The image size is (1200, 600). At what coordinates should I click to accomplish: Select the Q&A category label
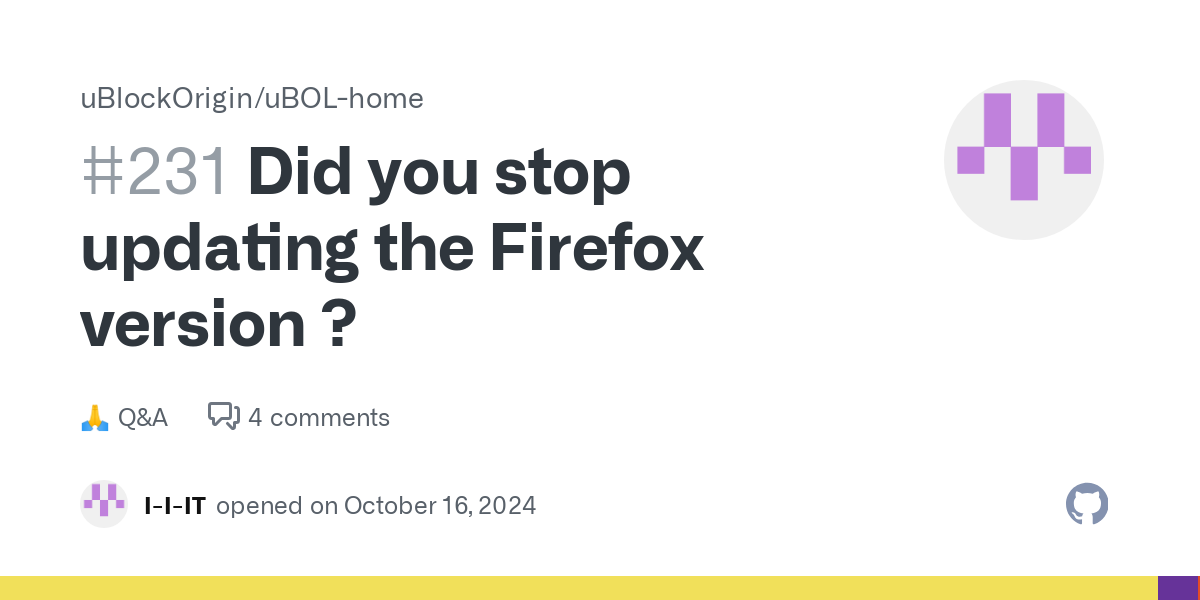tap(143, 418)
